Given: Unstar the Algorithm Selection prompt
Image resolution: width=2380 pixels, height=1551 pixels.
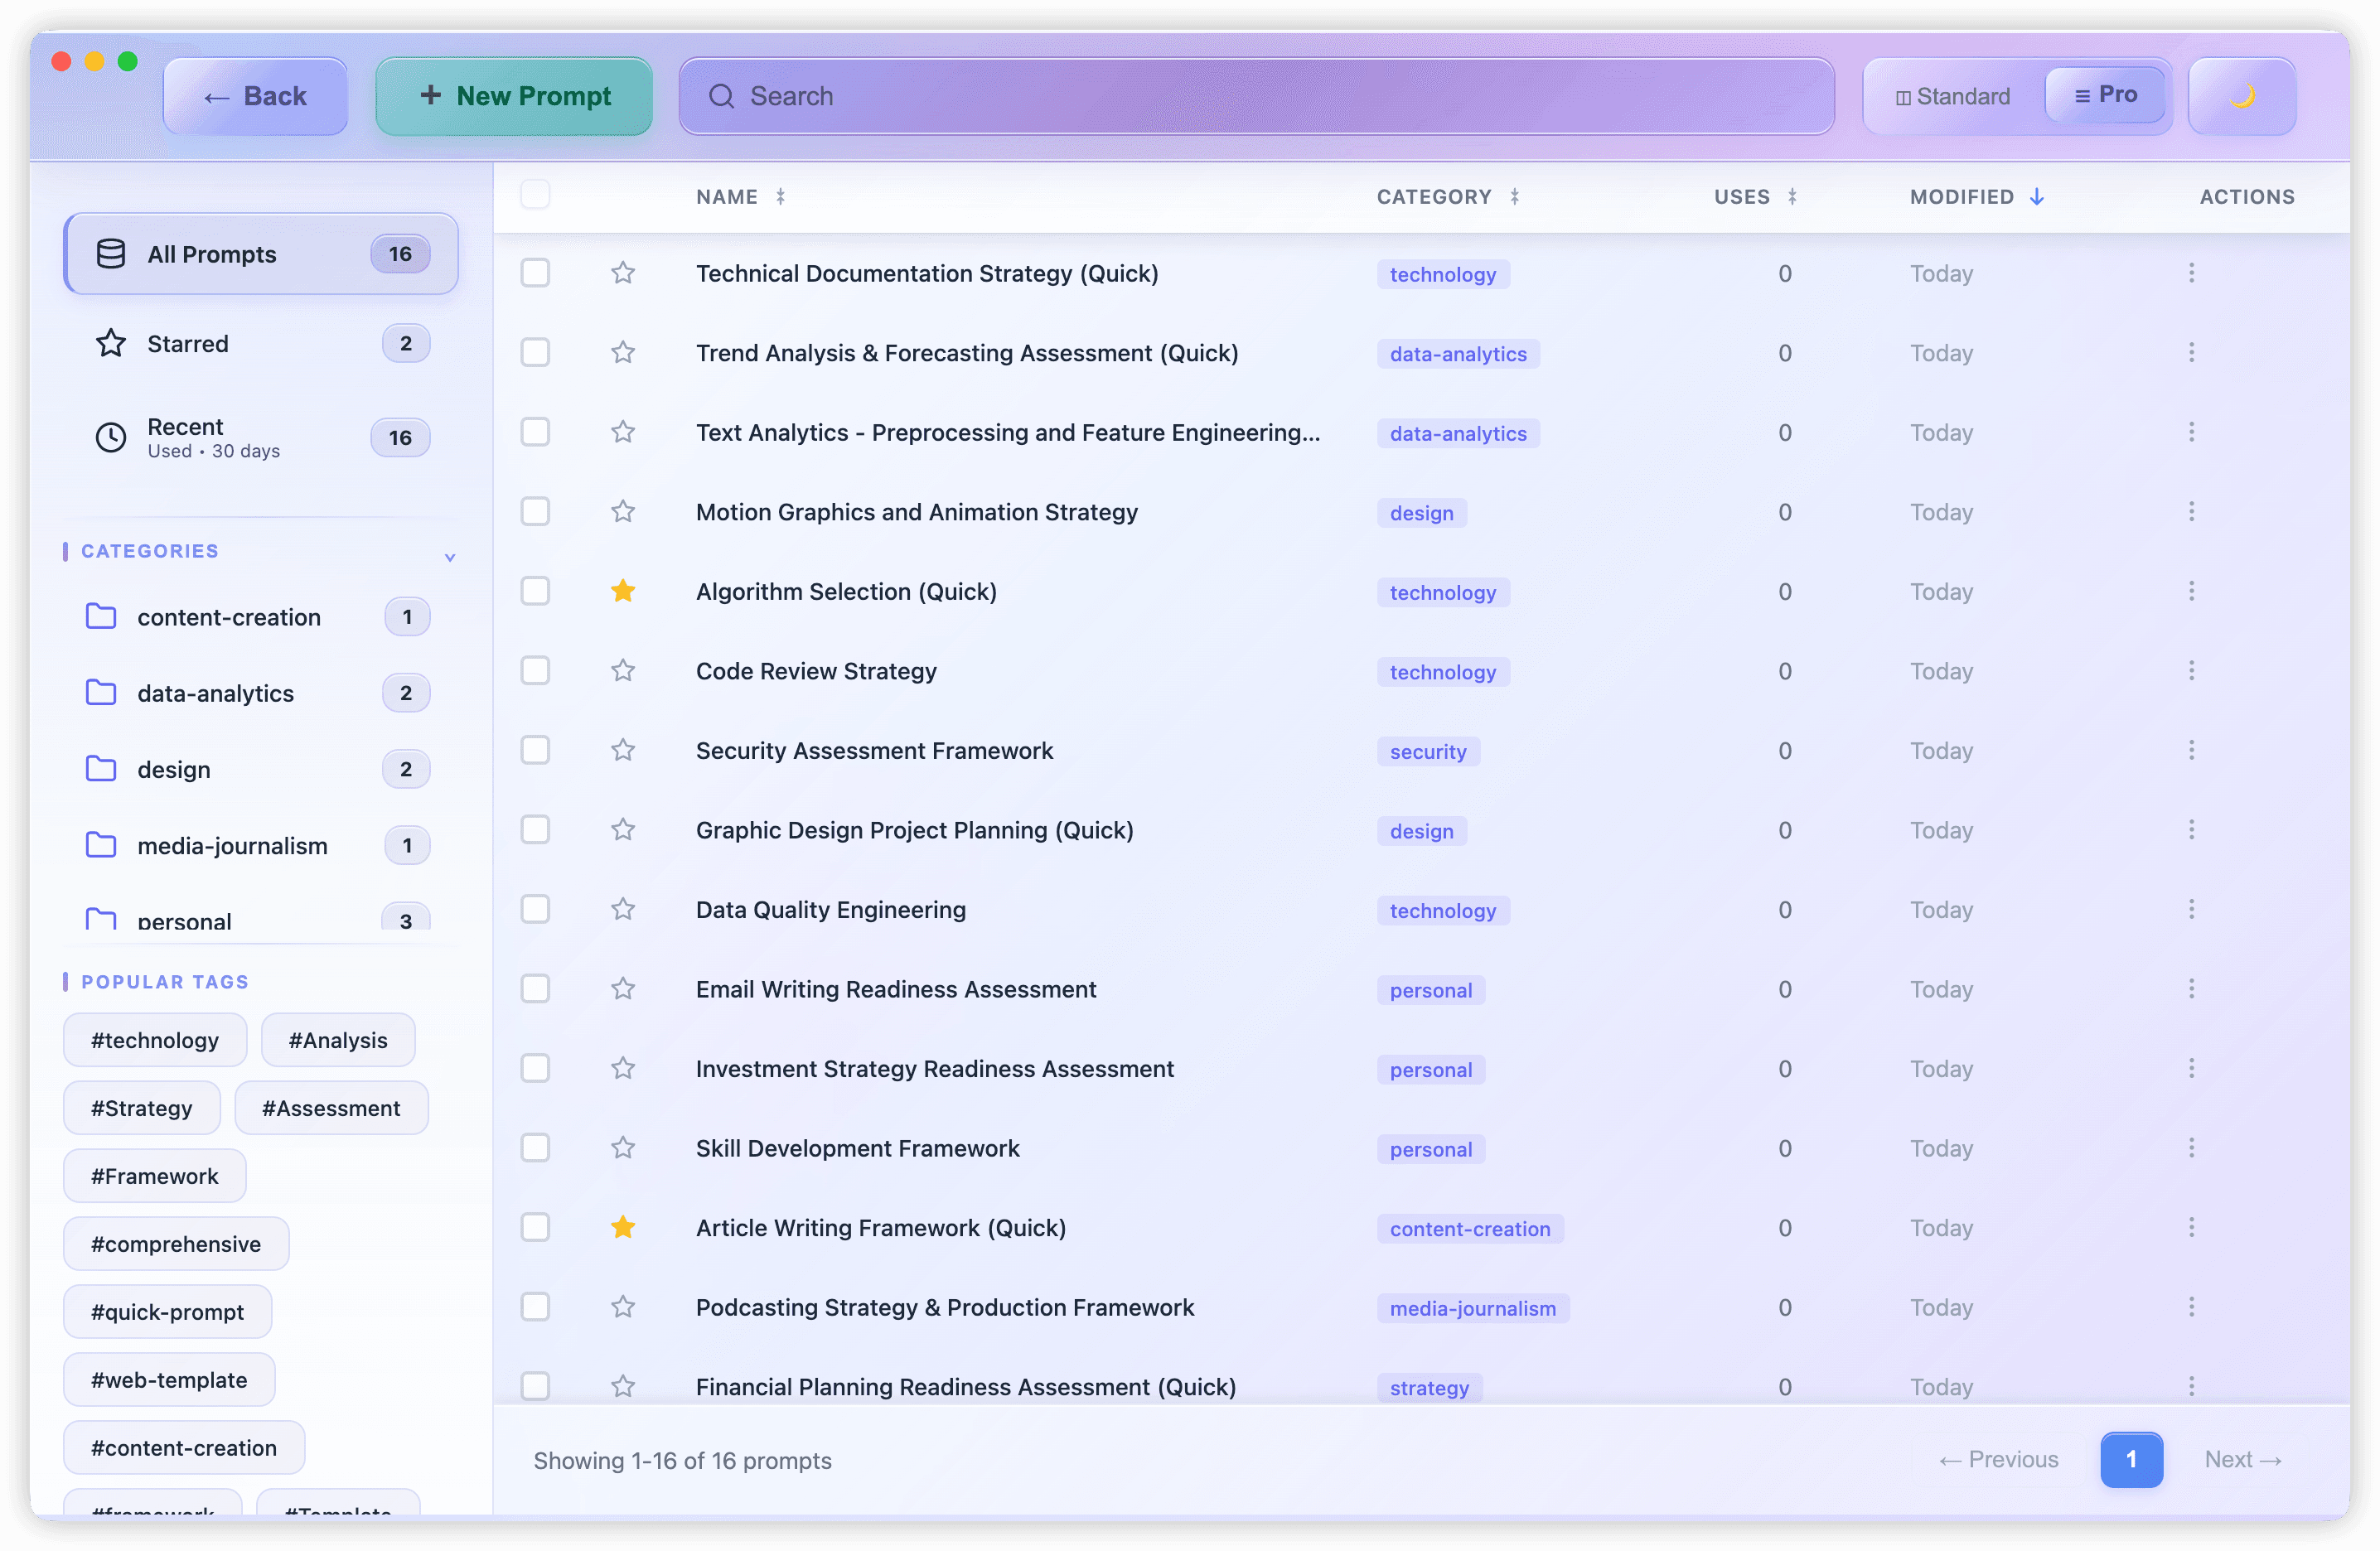Looking at the screenshot, I should [623, 591].
